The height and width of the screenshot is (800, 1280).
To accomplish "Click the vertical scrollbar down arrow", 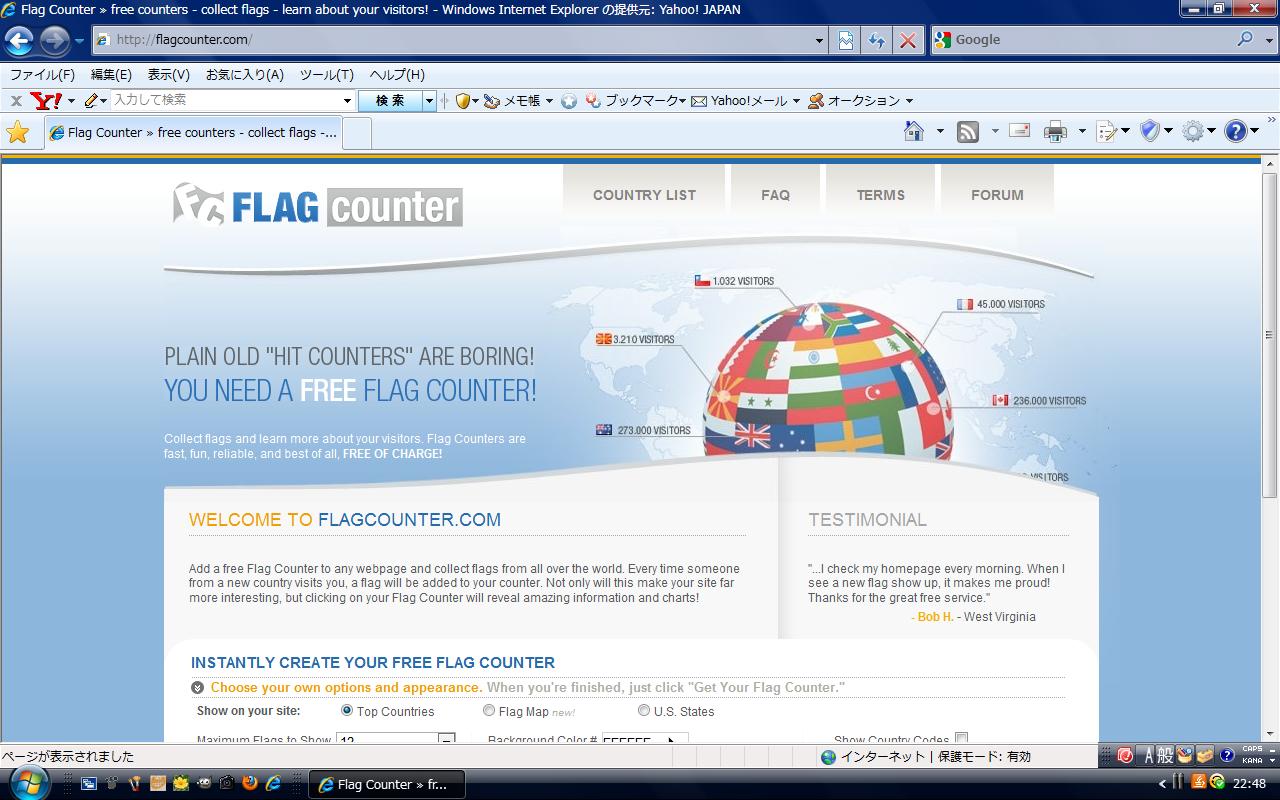I will 1270,733.
